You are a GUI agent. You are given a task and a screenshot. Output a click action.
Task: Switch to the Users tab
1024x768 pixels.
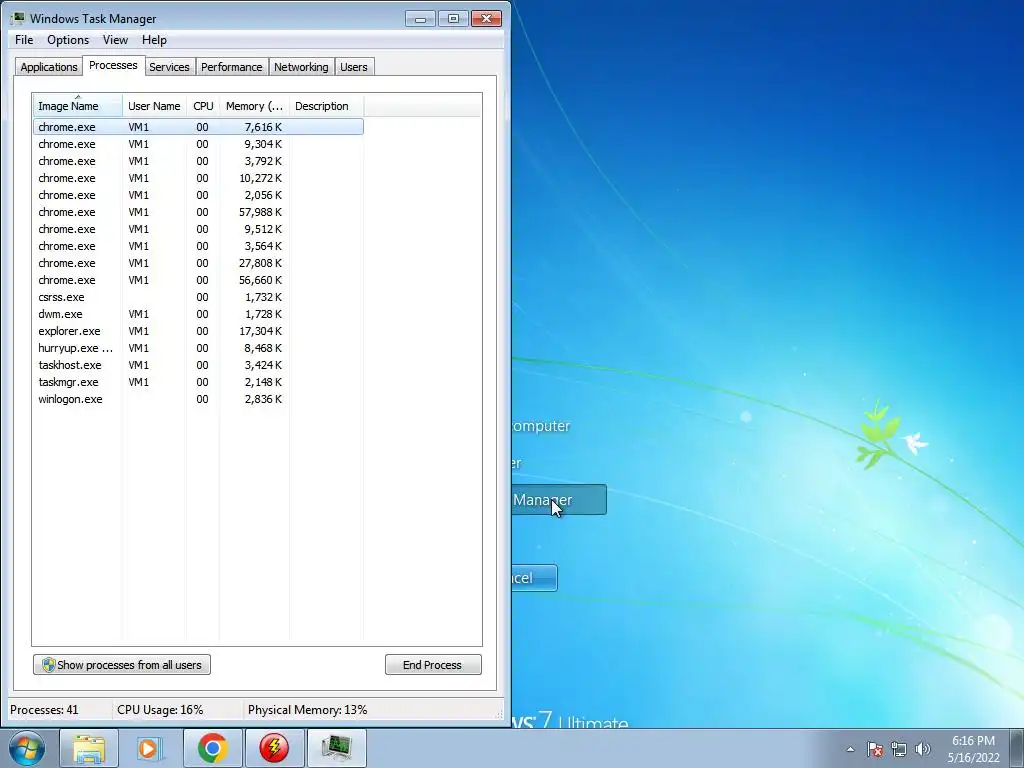[x=354, y=67]
